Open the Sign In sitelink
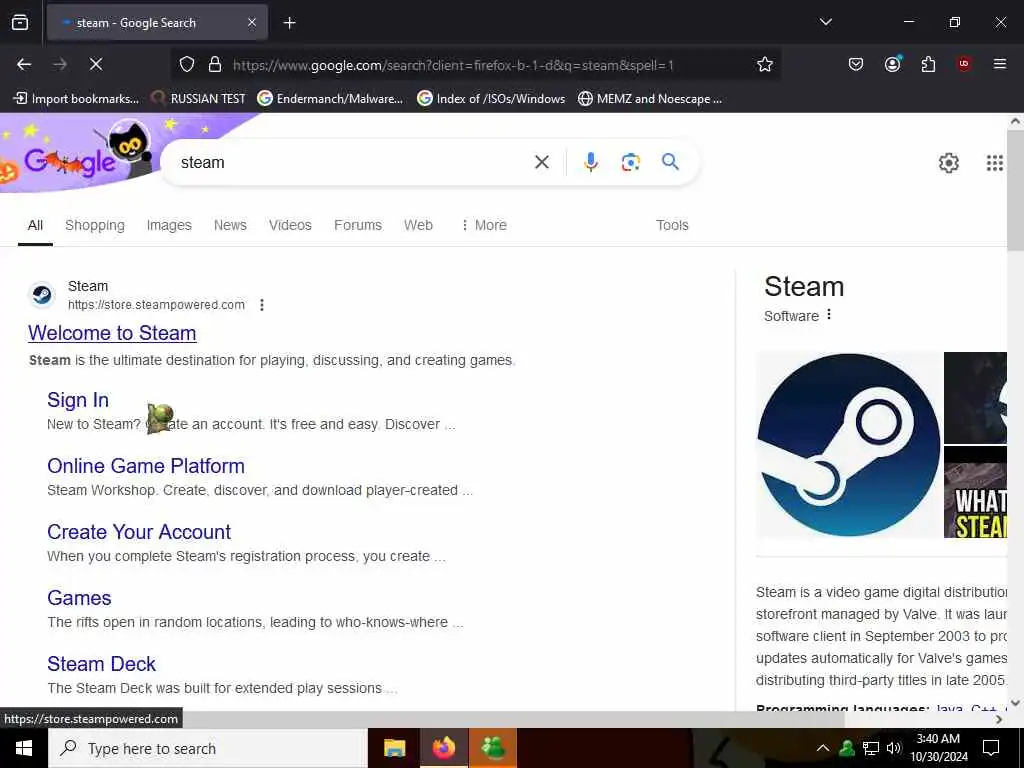Screen dimensions: 1024x768 click(78, 400)
